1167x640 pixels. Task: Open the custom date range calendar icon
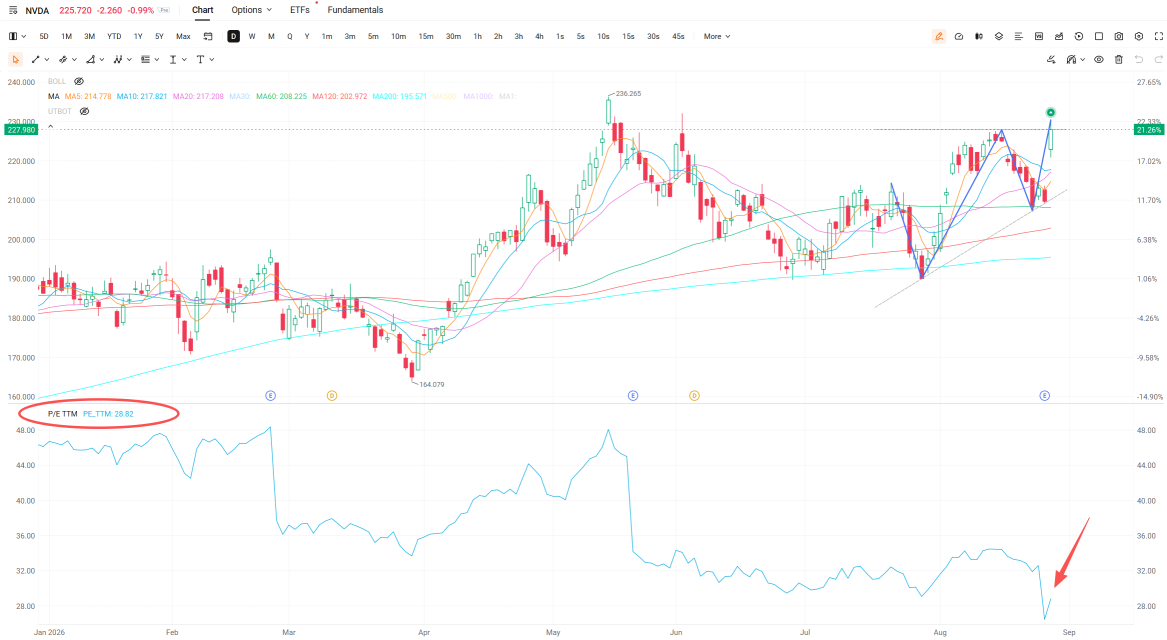pos(208,36)
